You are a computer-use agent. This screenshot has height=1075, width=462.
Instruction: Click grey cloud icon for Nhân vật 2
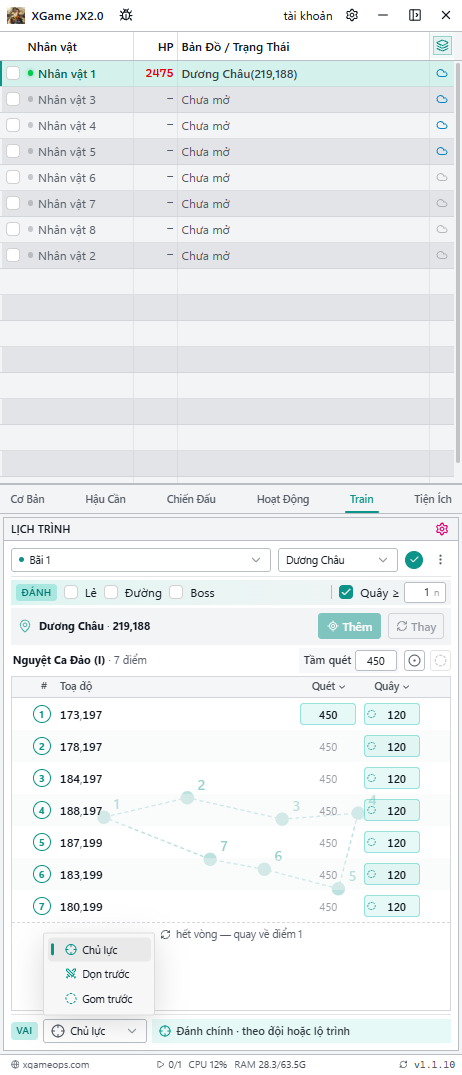tap(442, 256)
